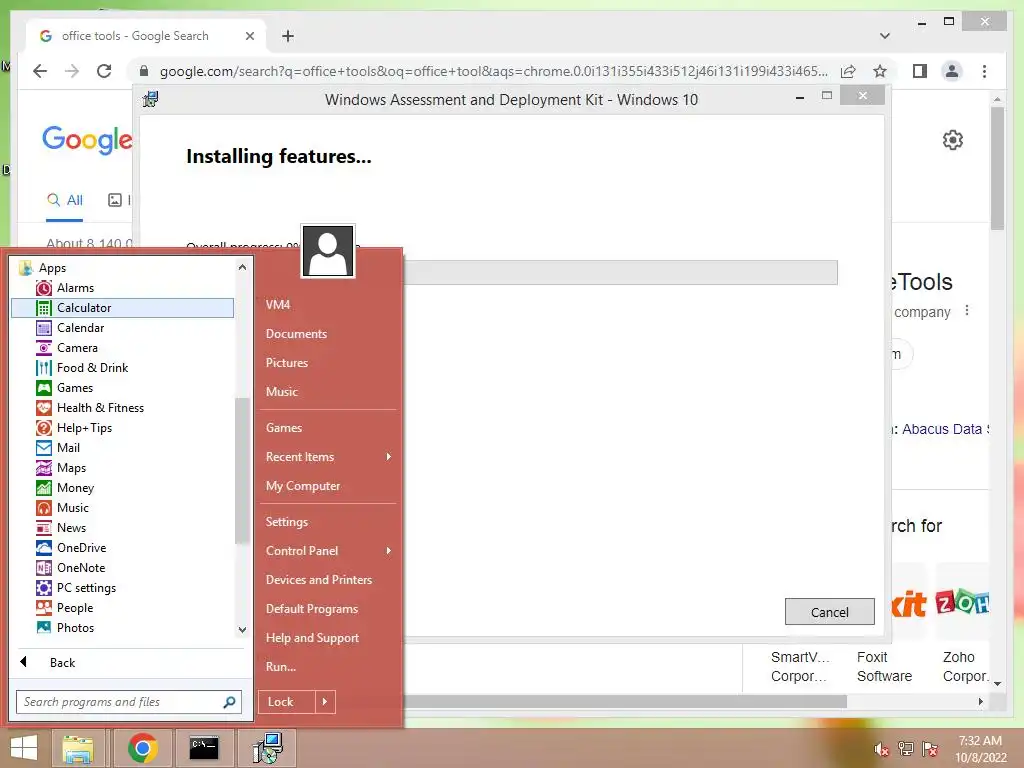Open Chrome tab search chevron

pyautogui.click(x=885, y=36)
